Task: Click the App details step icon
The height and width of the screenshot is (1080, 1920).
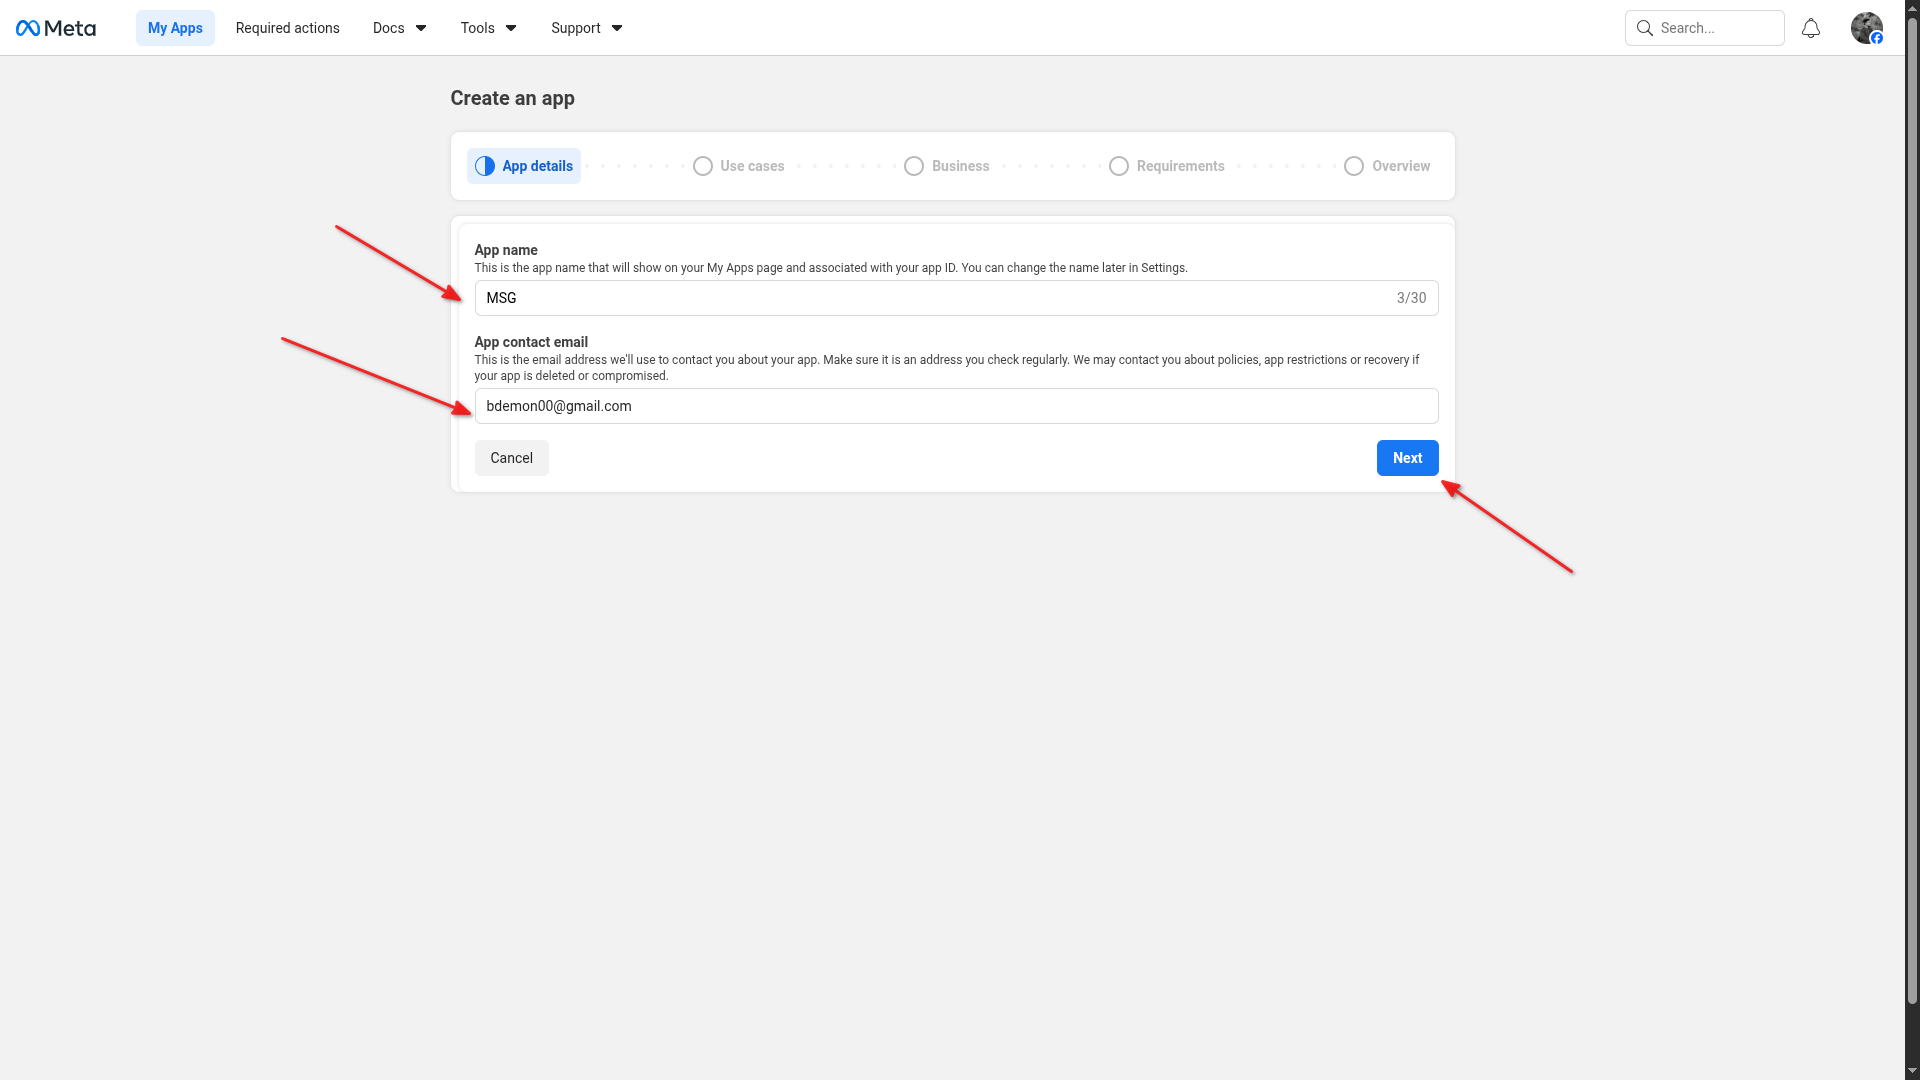Action: [485, 166]
